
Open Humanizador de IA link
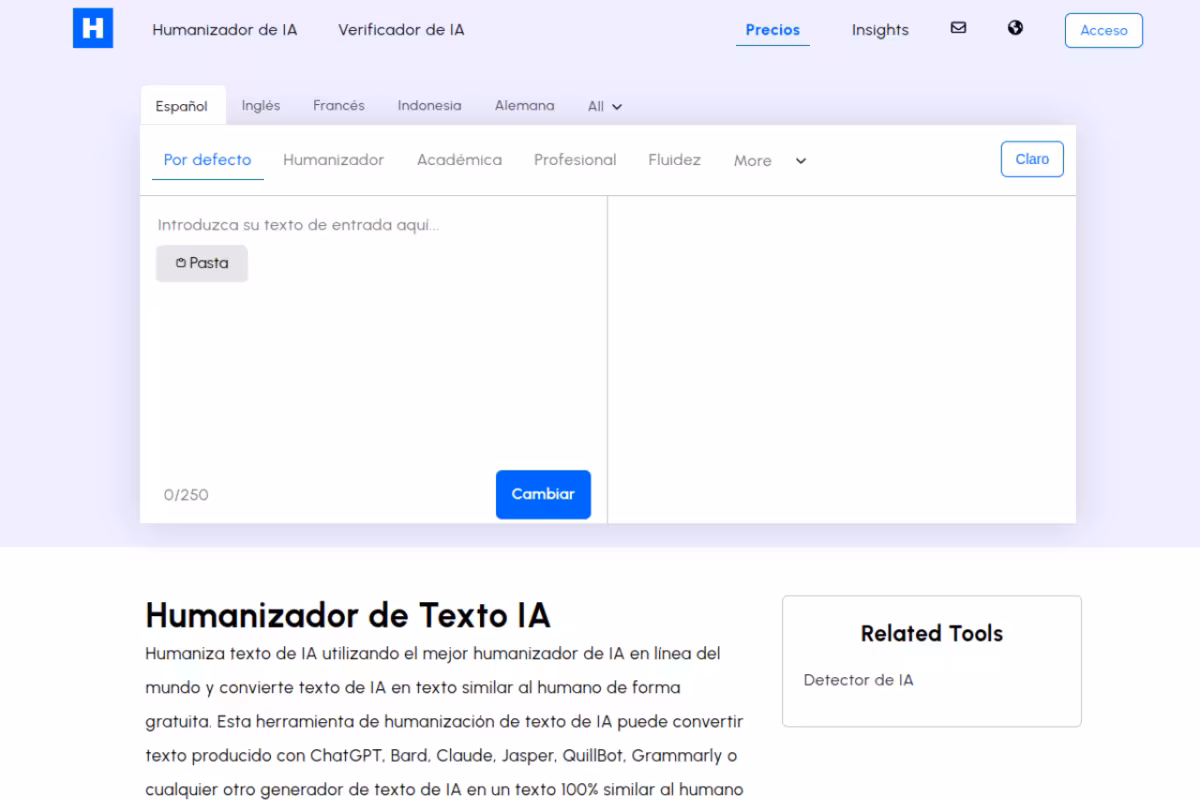click(x=225, y=30)
